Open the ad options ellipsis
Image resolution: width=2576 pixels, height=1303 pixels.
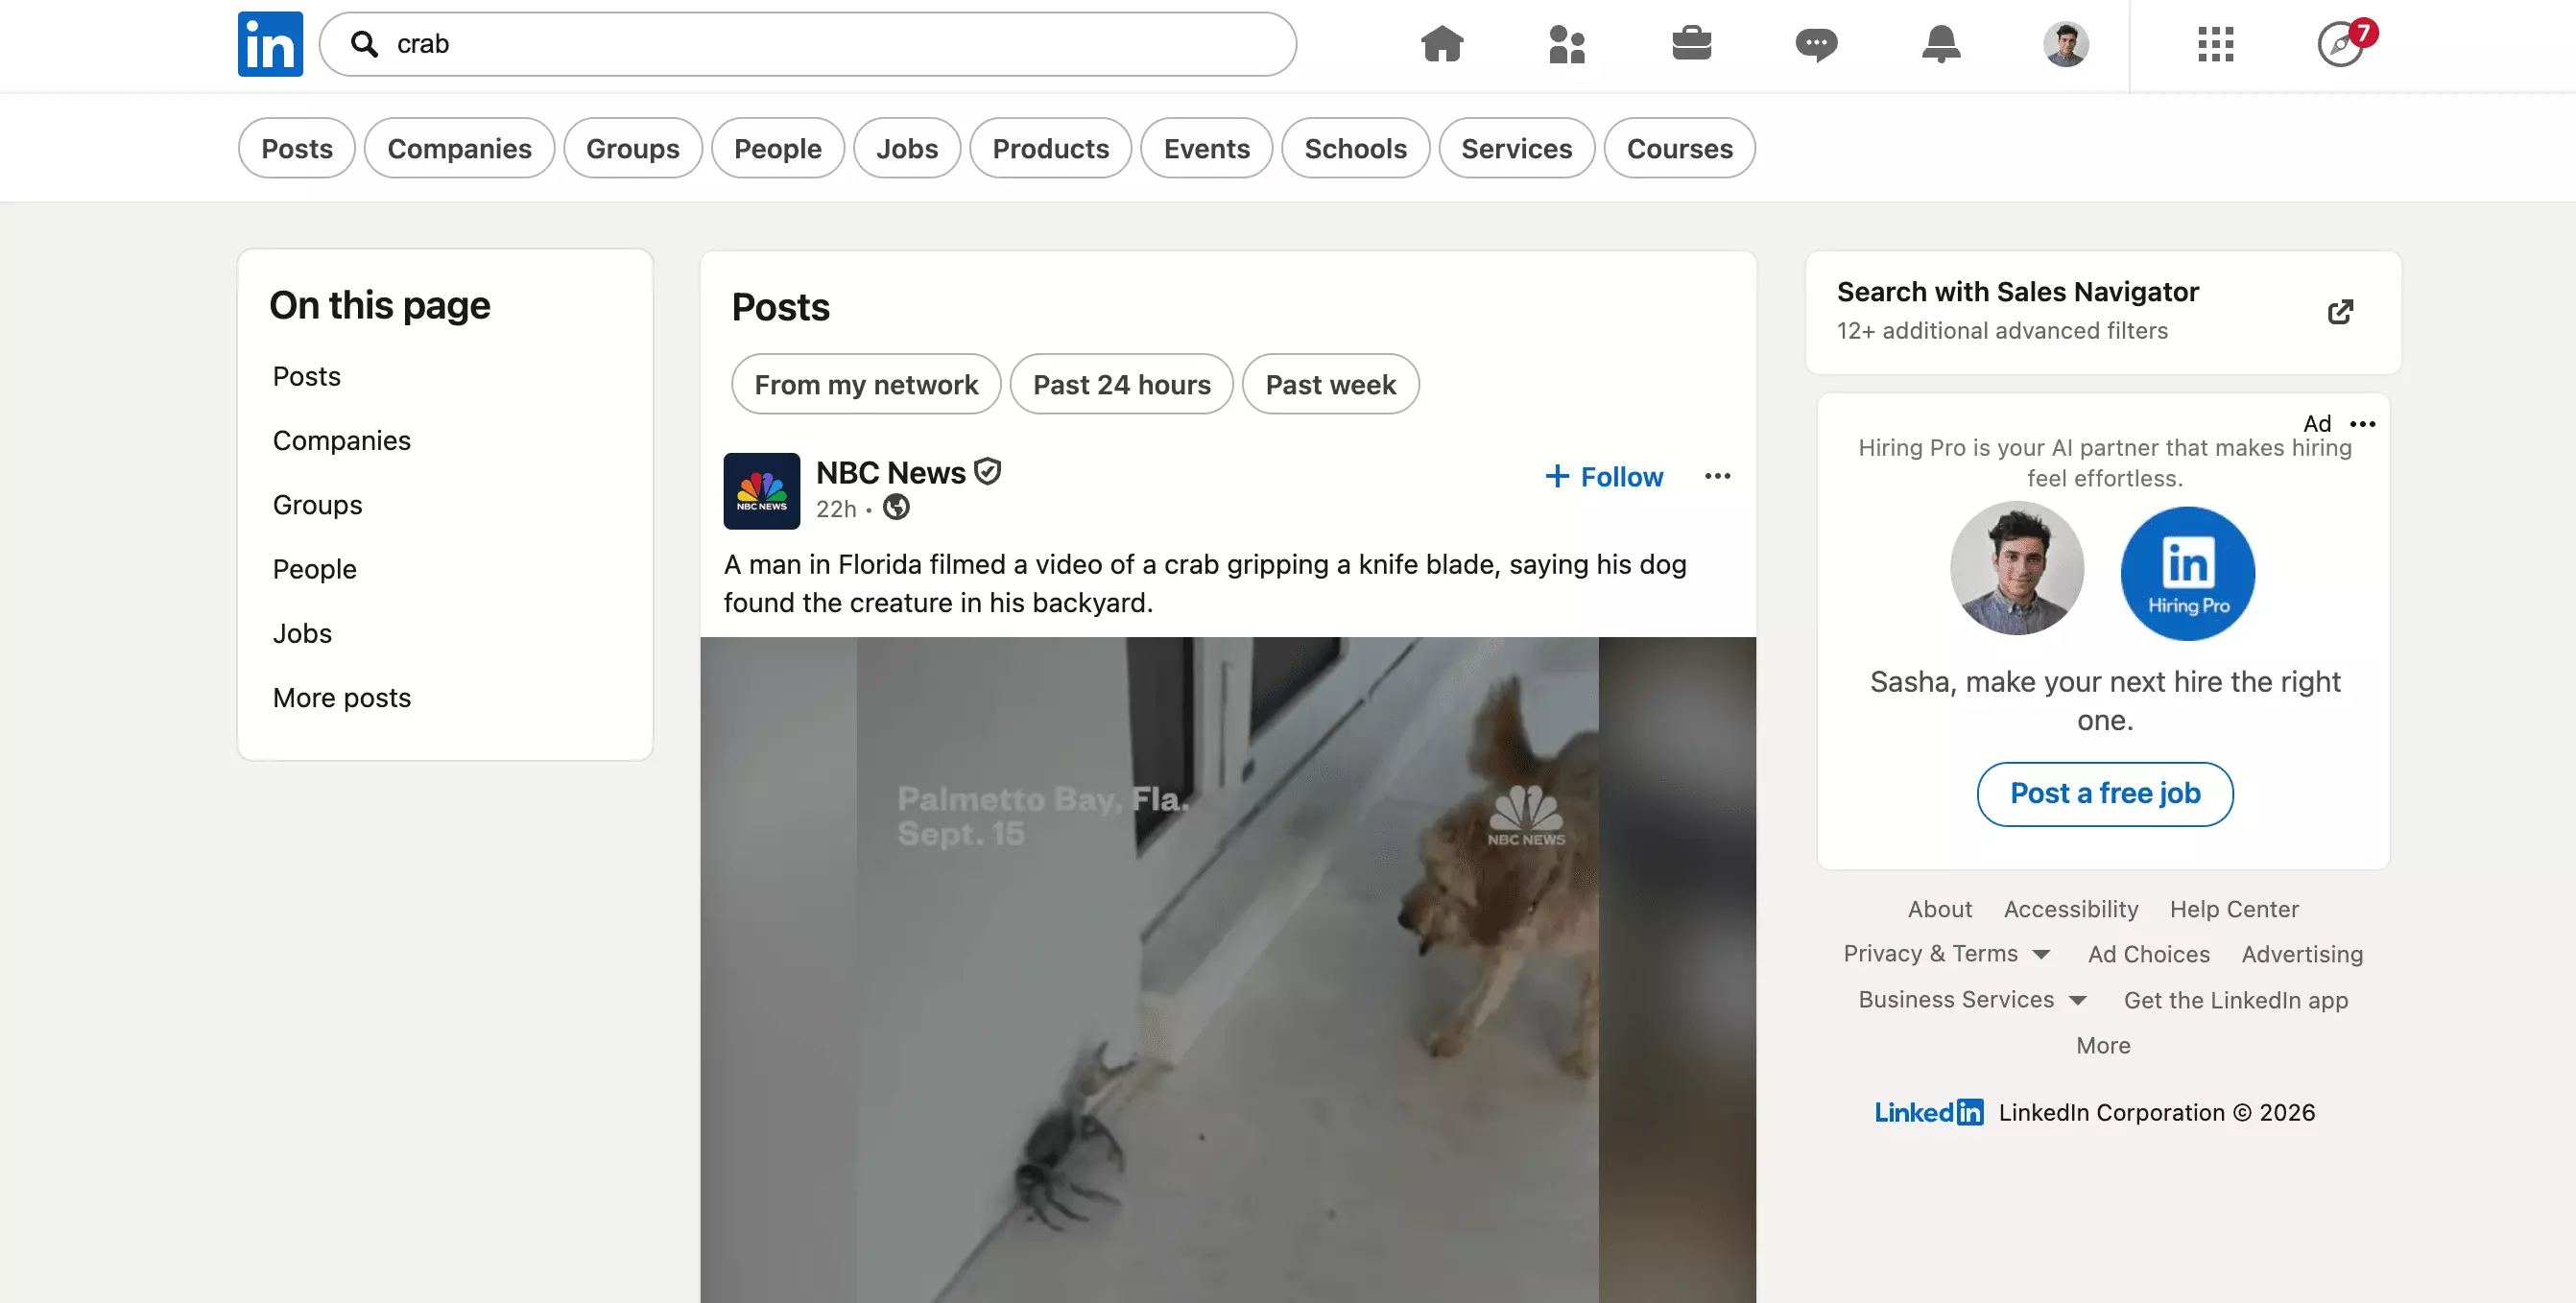tap(2363, 424)
